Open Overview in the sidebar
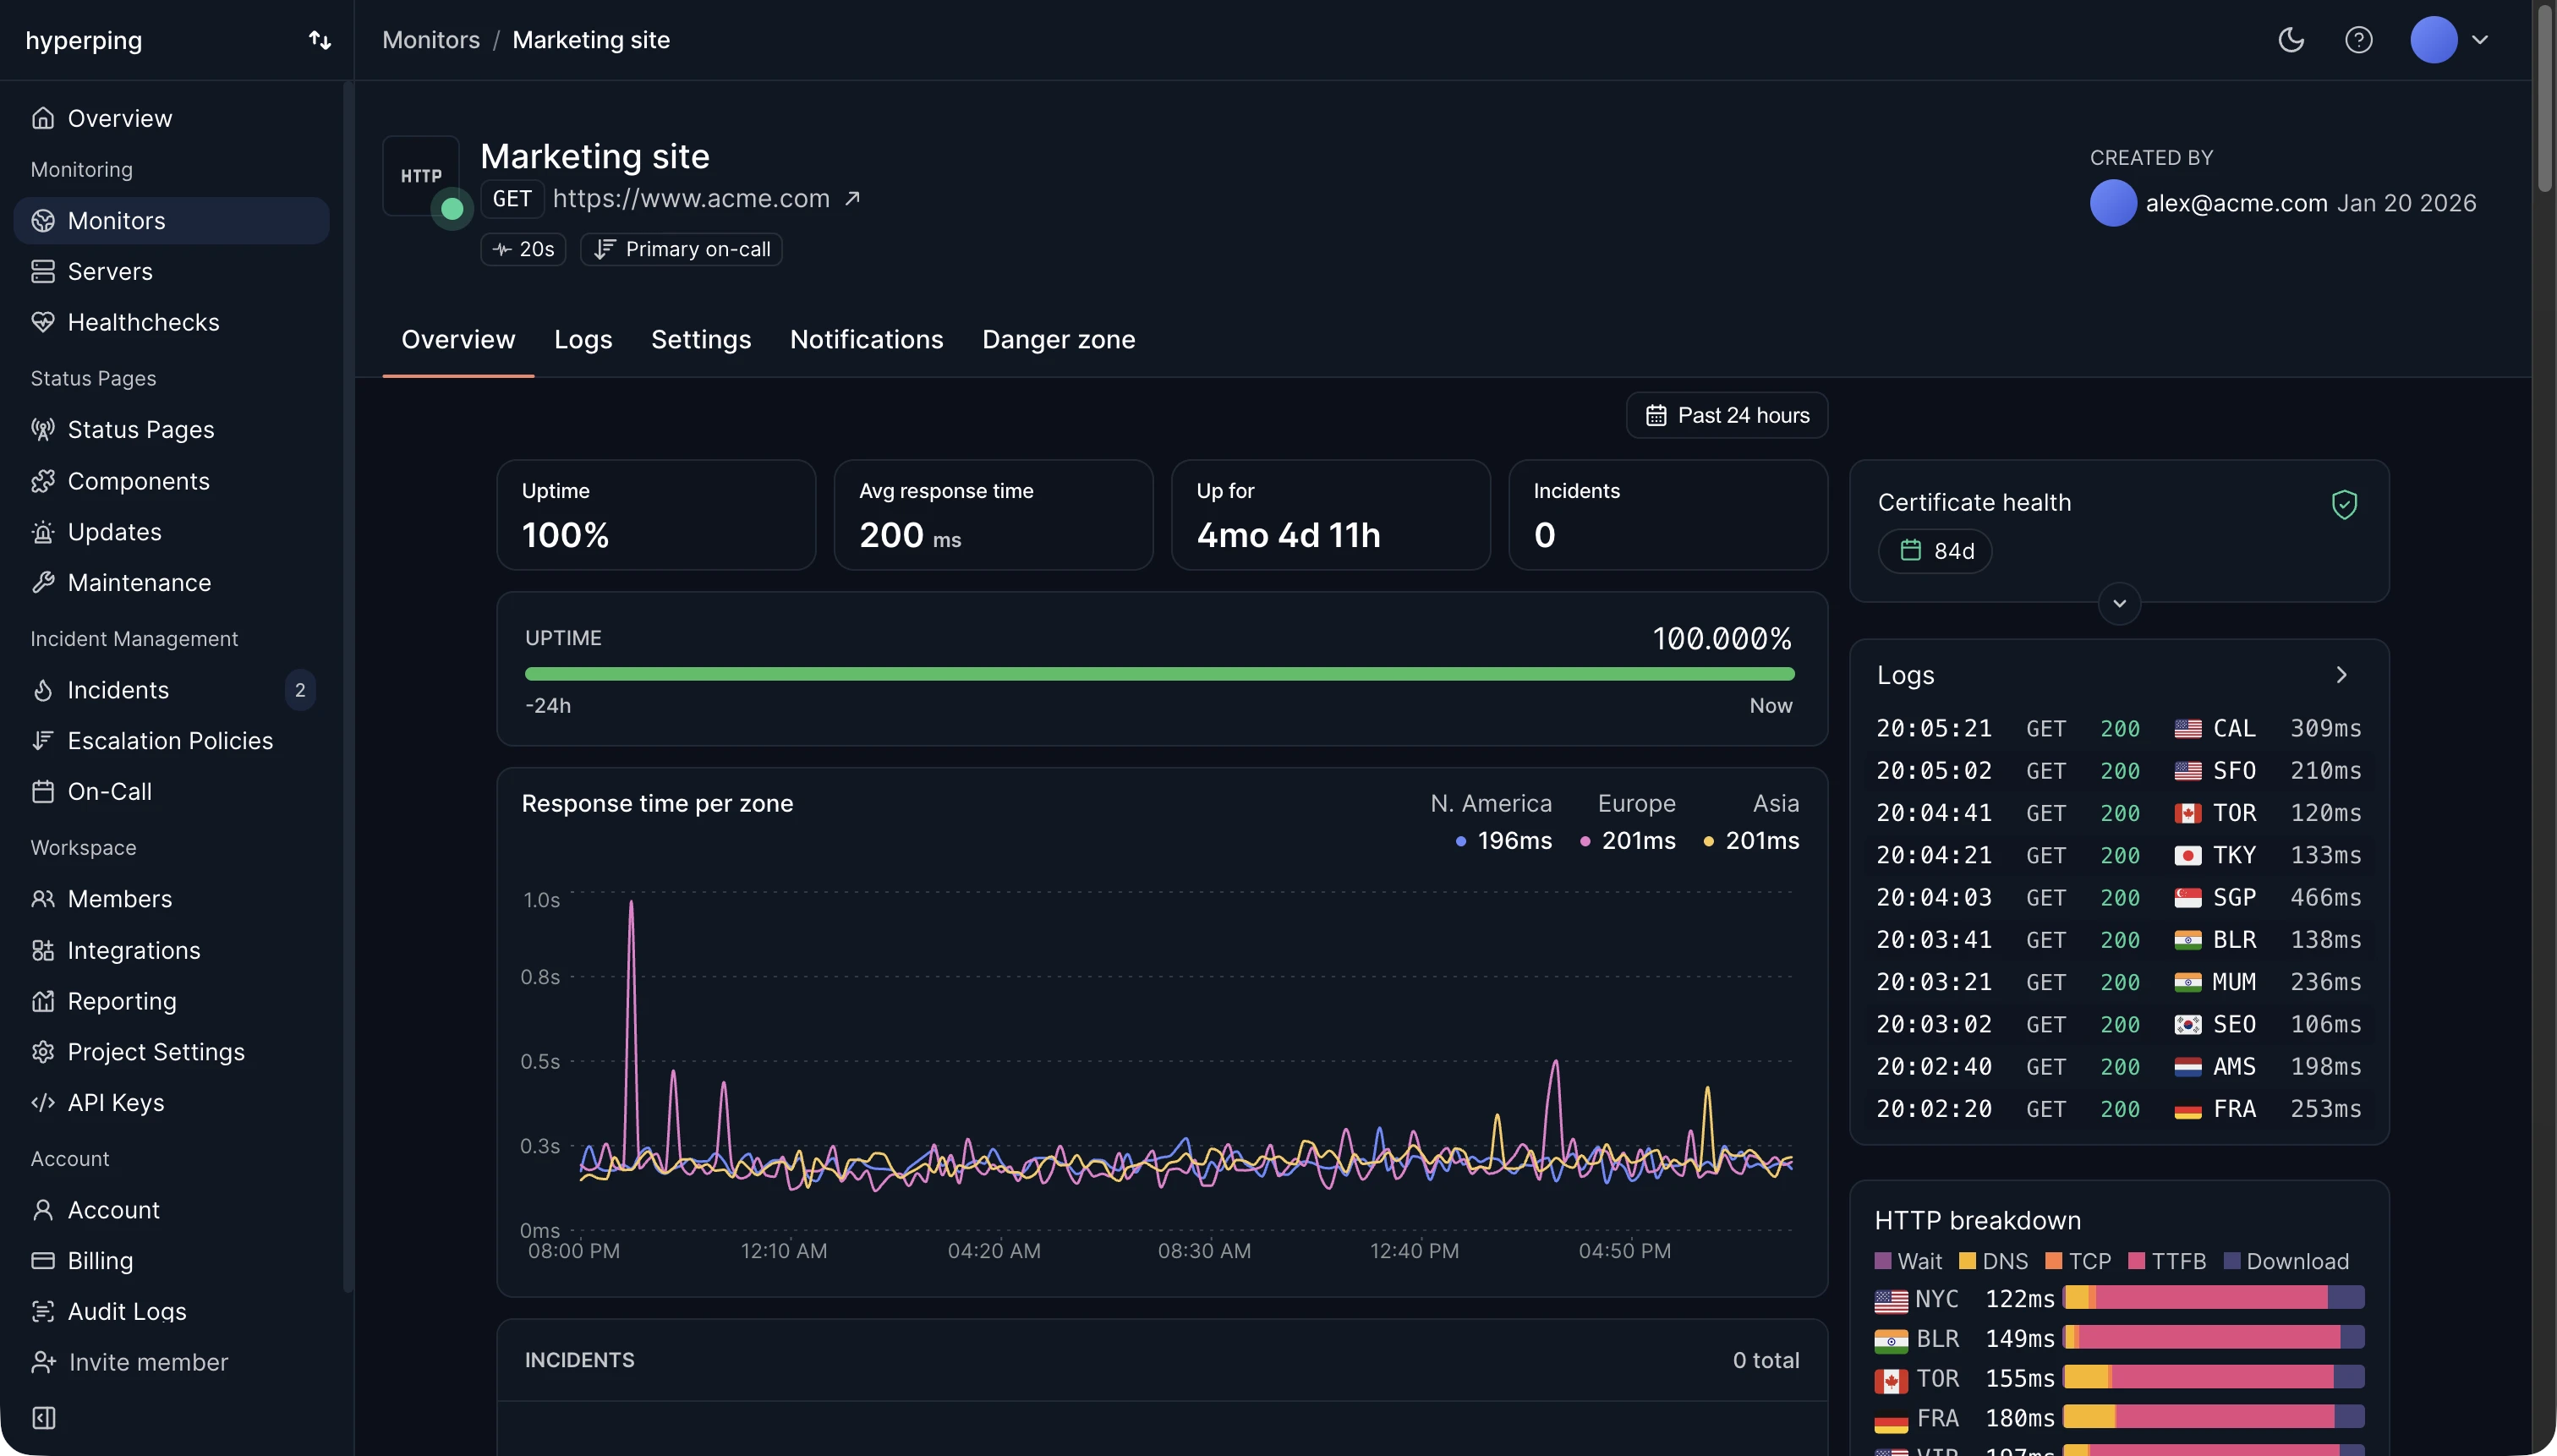The image size is (2557, 1456). tap(171, 118)
